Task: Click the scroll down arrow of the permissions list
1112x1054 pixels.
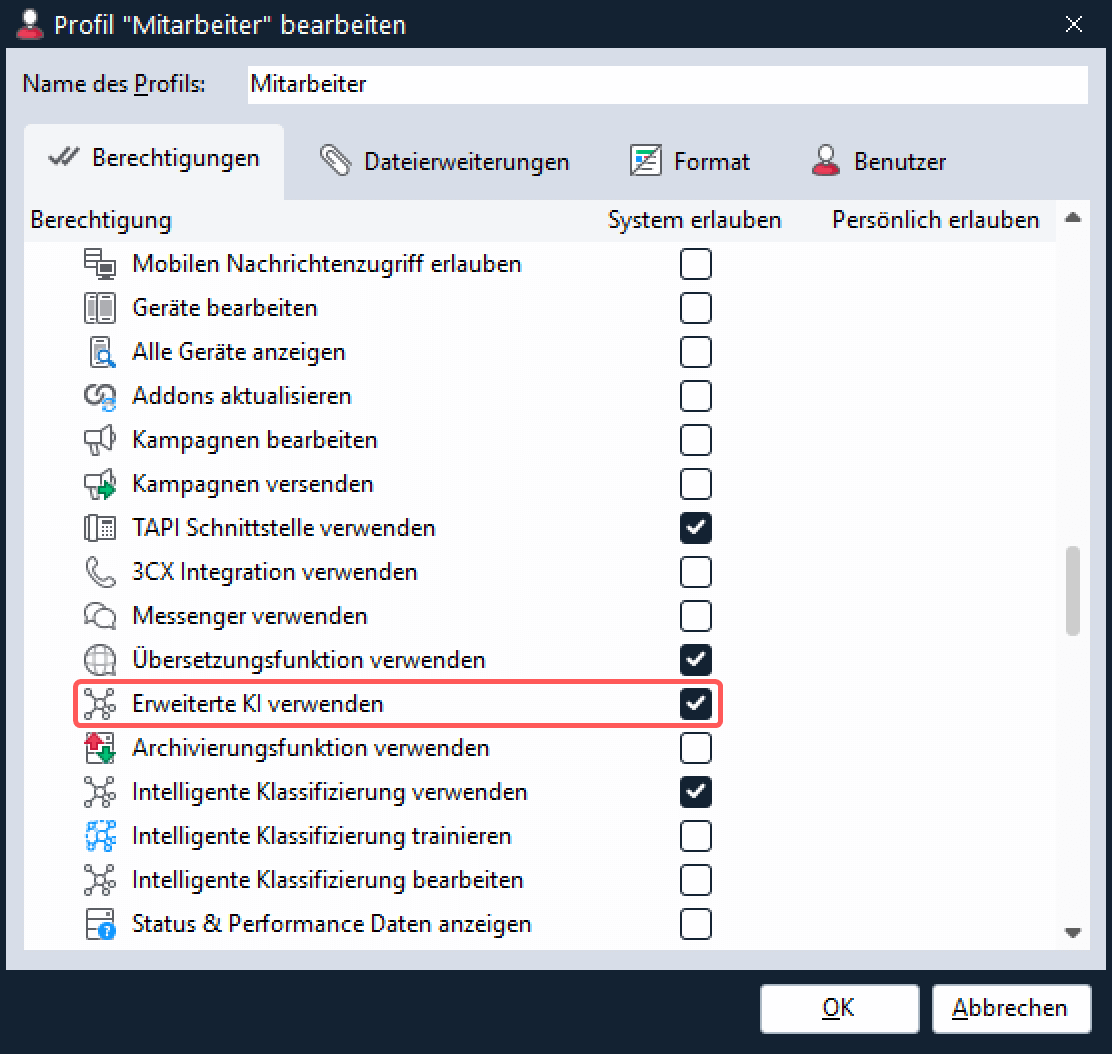Action: click(x=1073, y=932)
